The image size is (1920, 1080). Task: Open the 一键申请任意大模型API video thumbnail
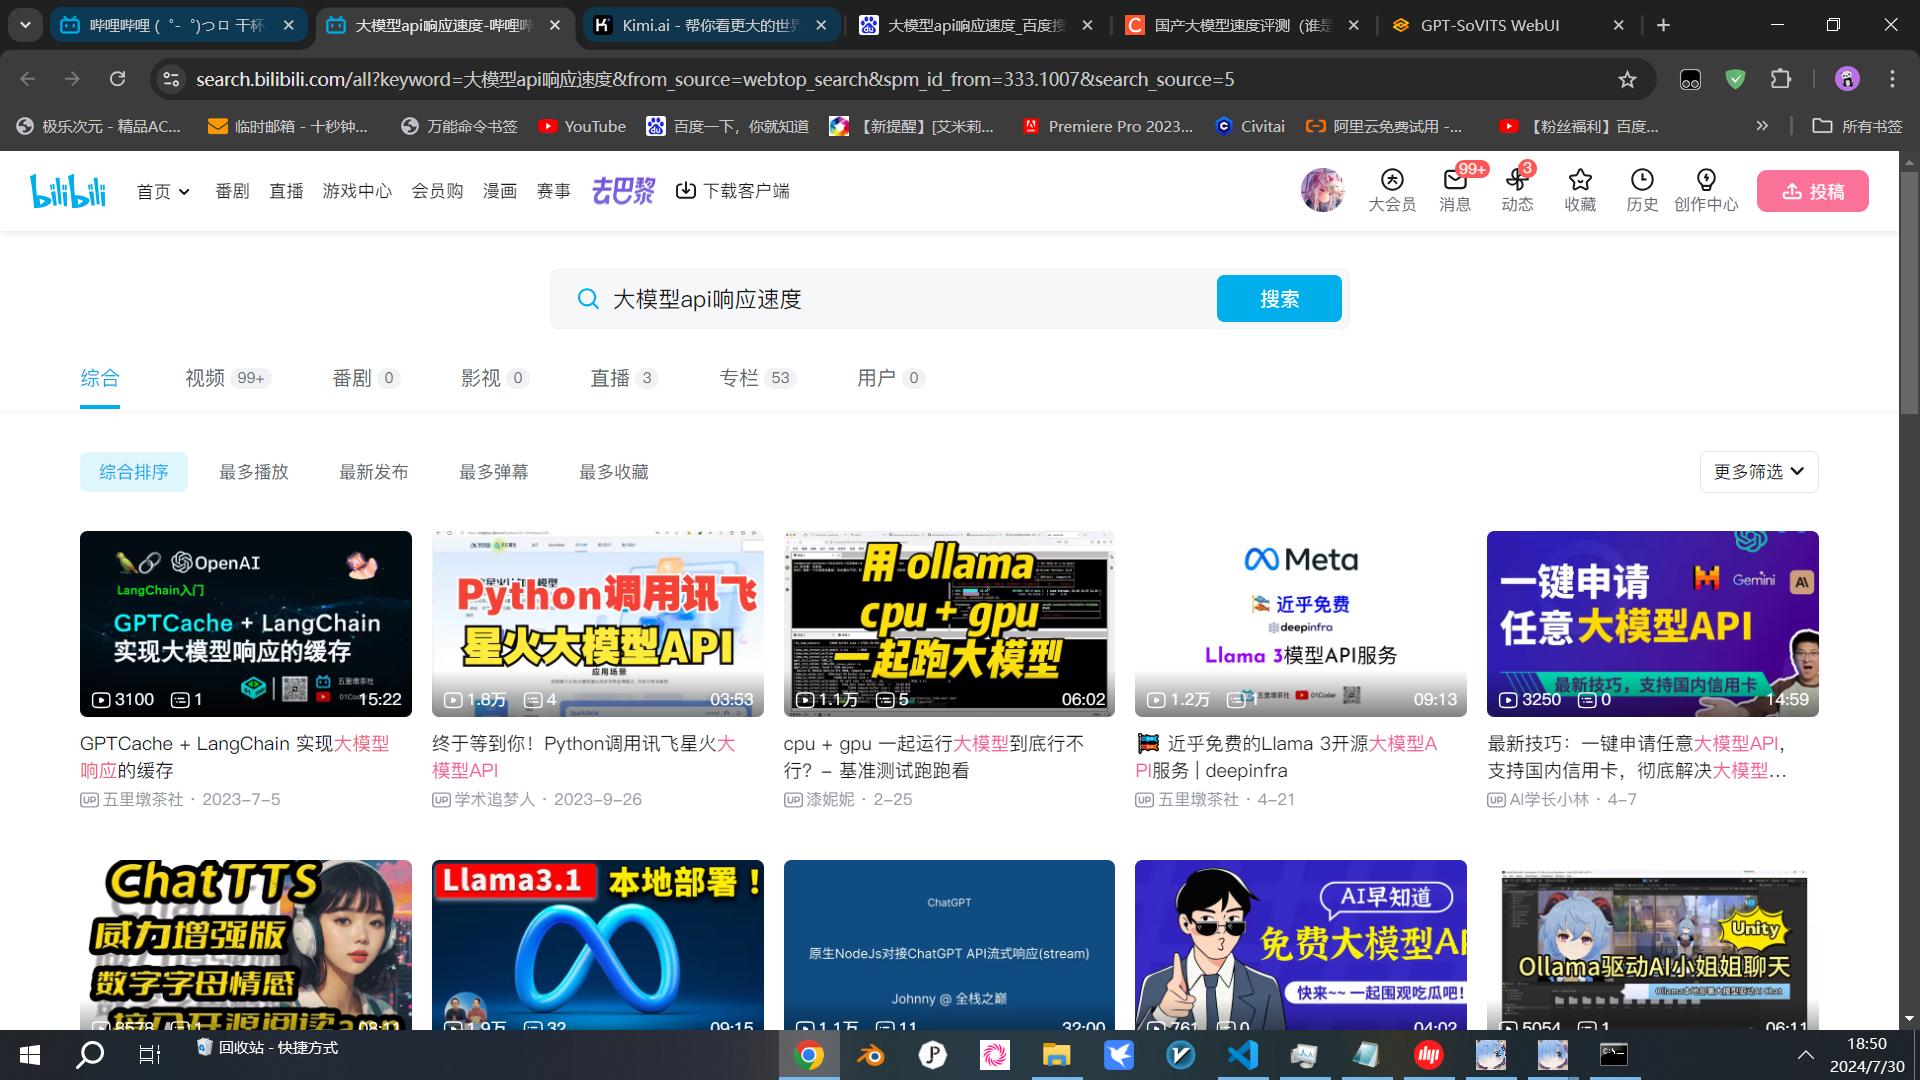point(1653,624)
